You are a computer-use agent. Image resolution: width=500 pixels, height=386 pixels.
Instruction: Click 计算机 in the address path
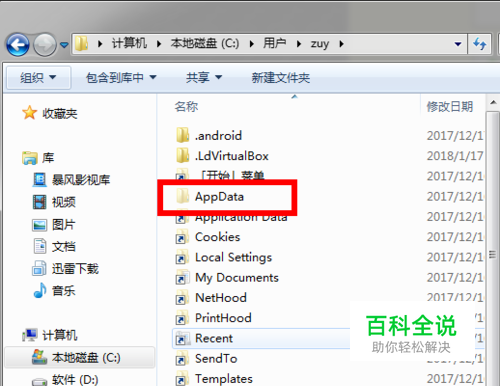[129, 43]
